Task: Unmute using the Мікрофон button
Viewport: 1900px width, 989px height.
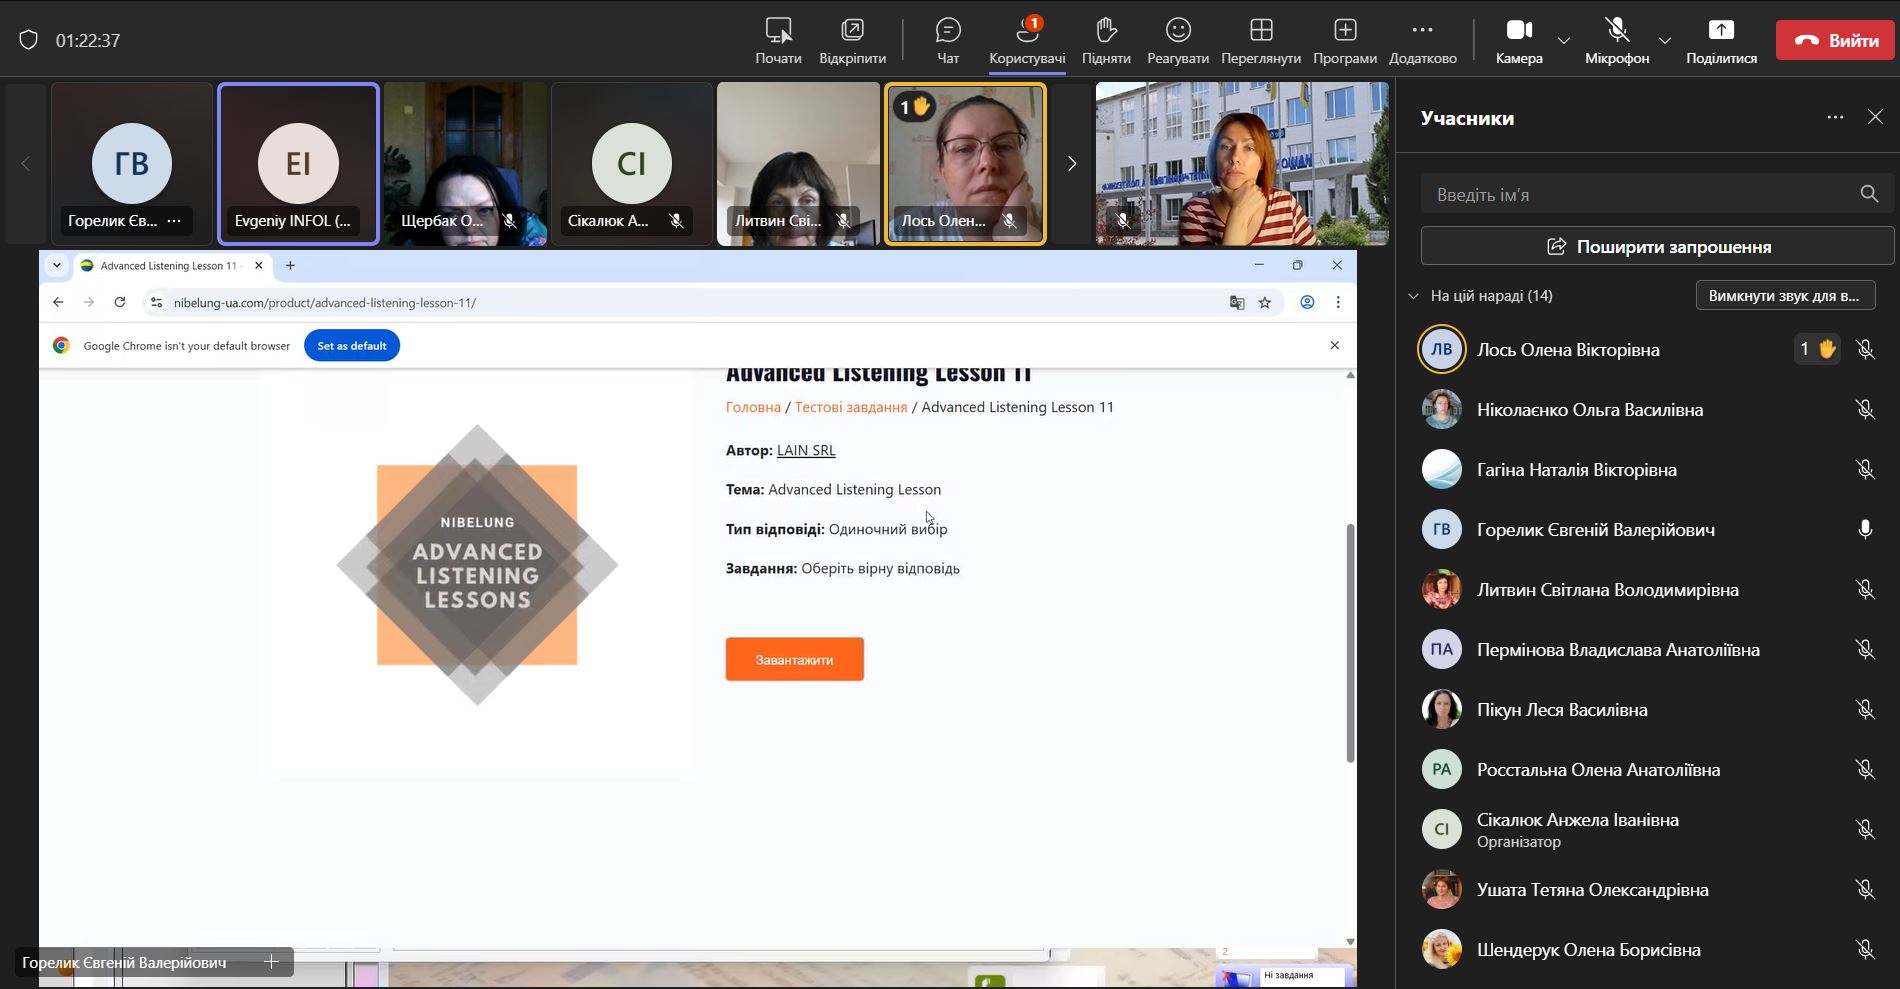Action: (x=1616, y=40)
